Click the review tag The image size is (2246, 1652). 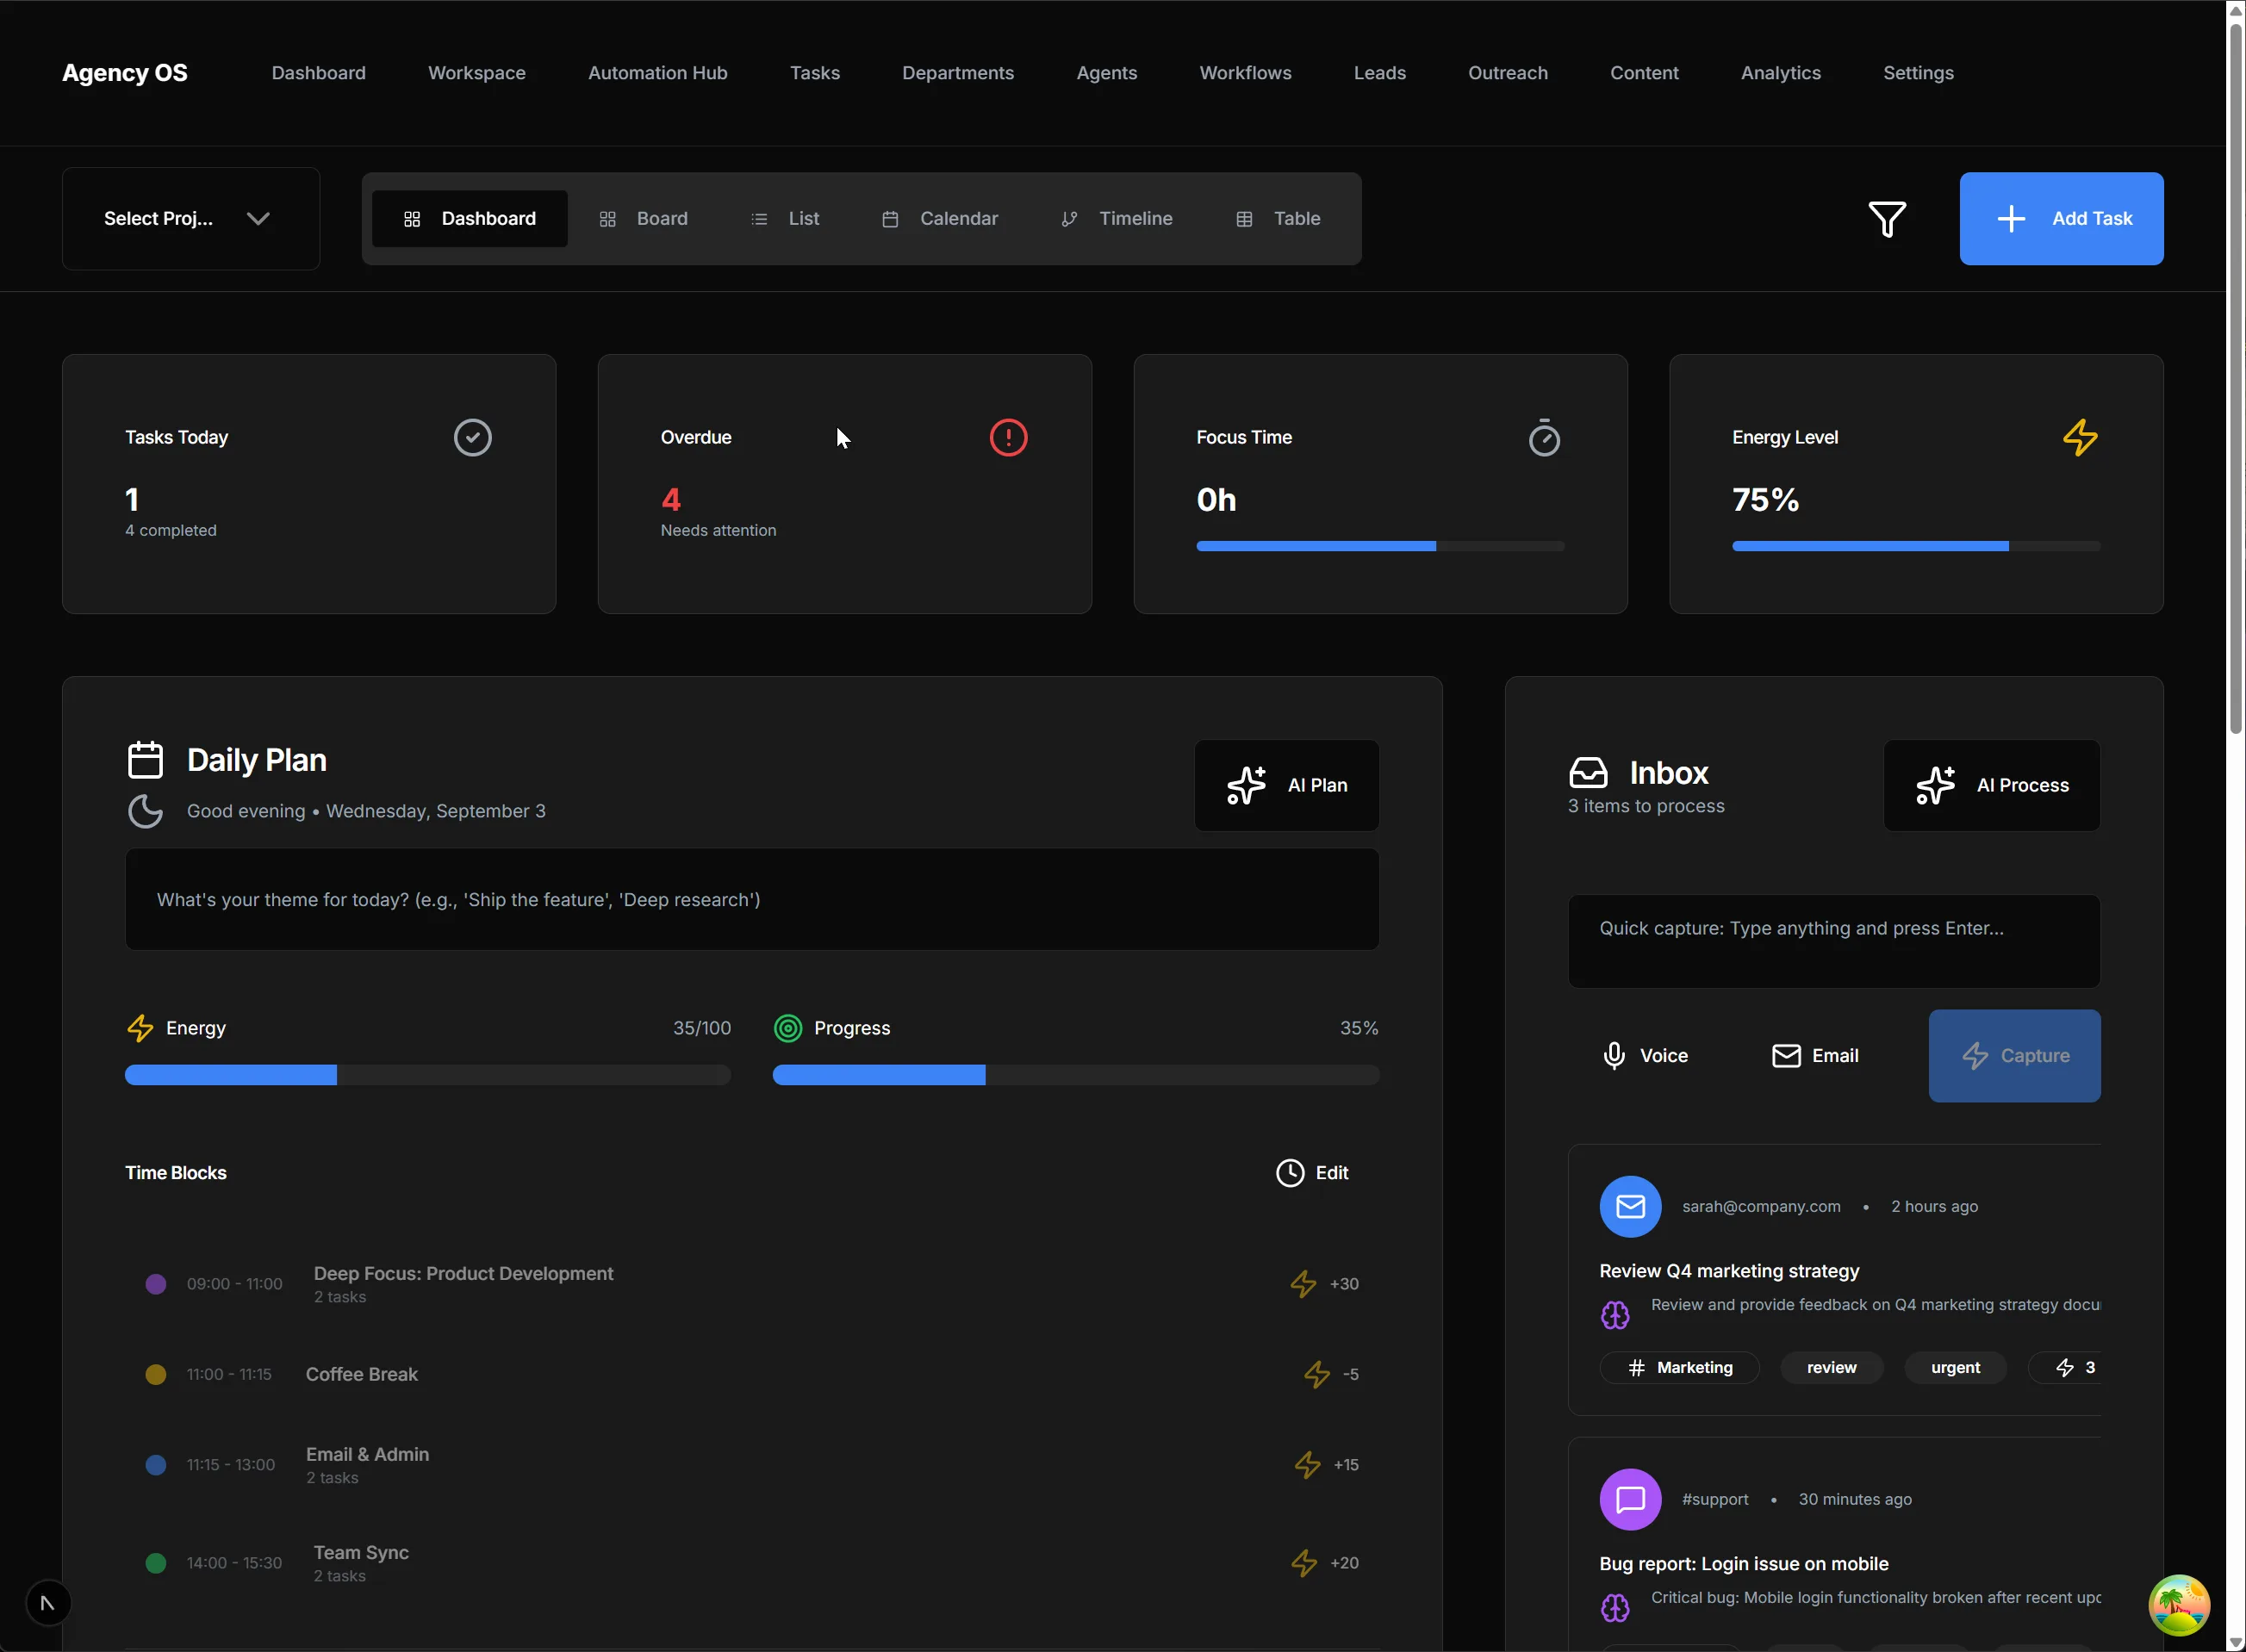click(1831, 1368)
